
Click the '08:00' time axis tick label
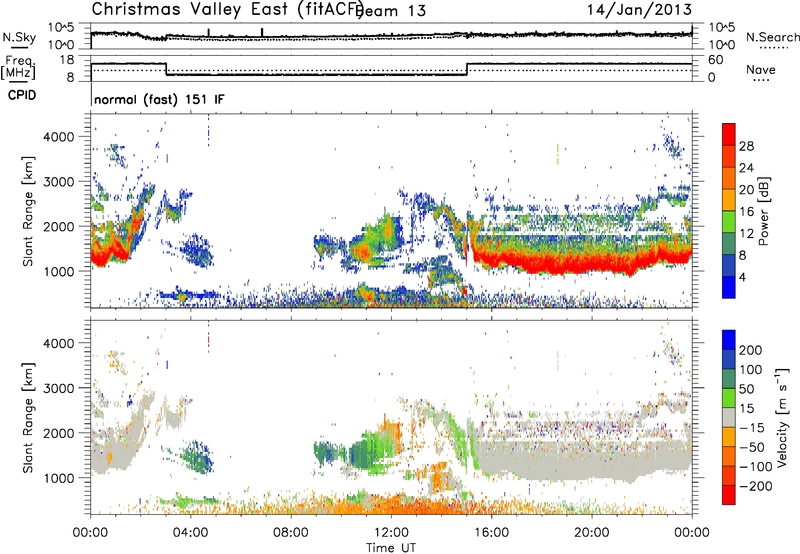click(291, 533)
